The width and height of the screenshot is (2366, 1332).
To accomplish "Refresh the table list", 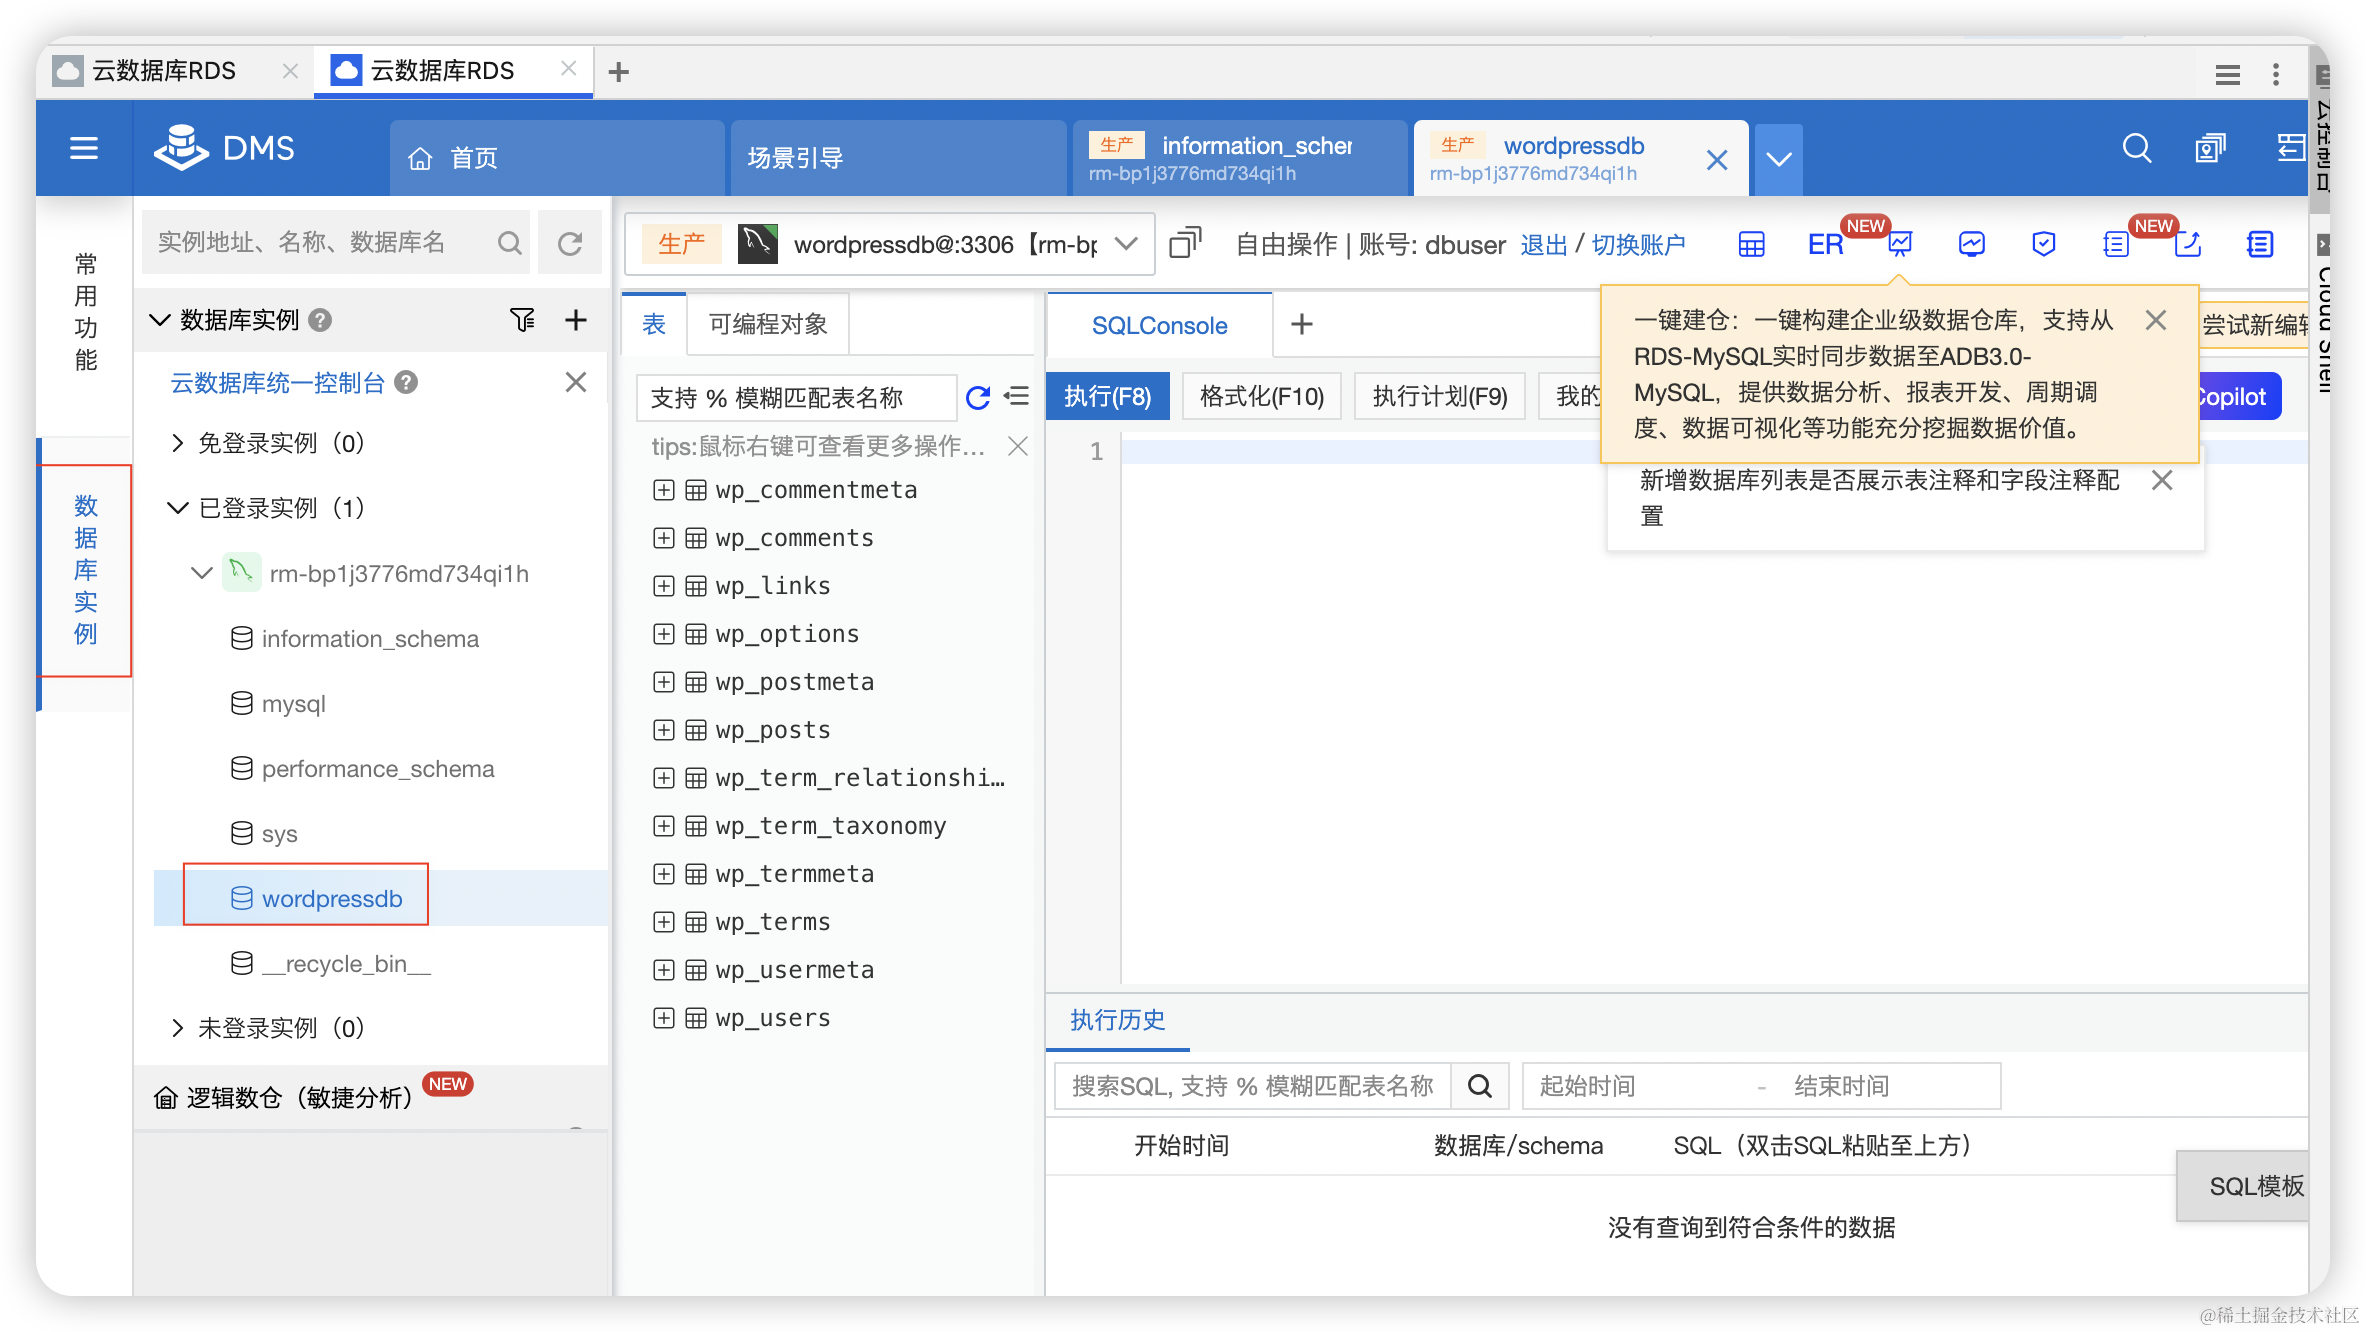I will coord(978,398).
